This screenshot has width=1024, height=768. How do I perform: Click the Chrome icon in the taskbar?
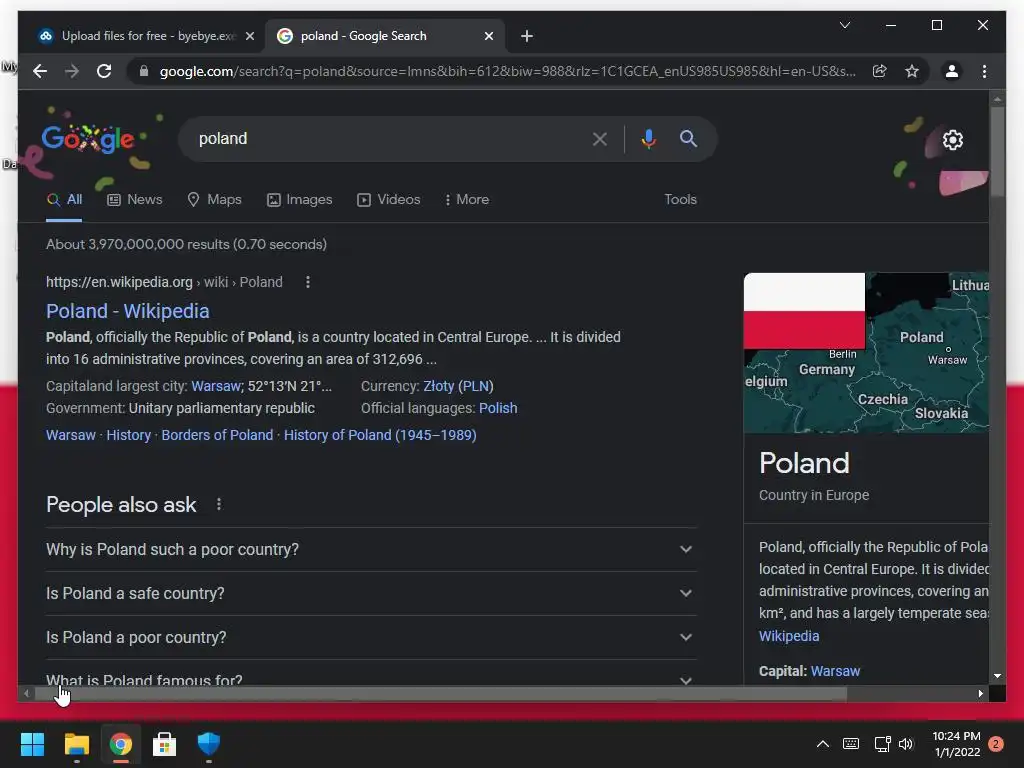coord(121,744)
